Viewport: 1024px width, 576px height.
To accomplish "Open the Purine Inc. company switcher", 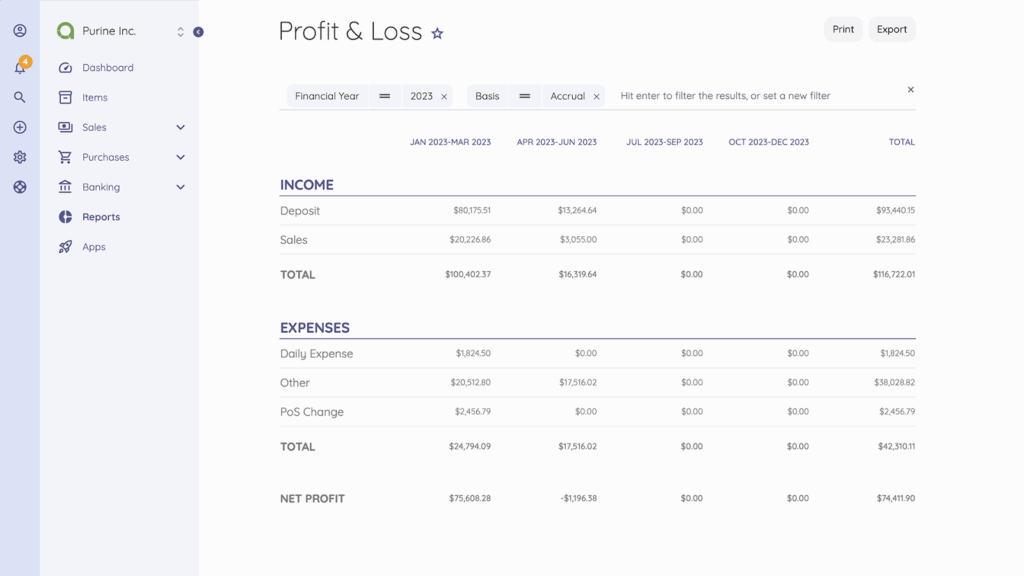I will [x=180, y=32].
